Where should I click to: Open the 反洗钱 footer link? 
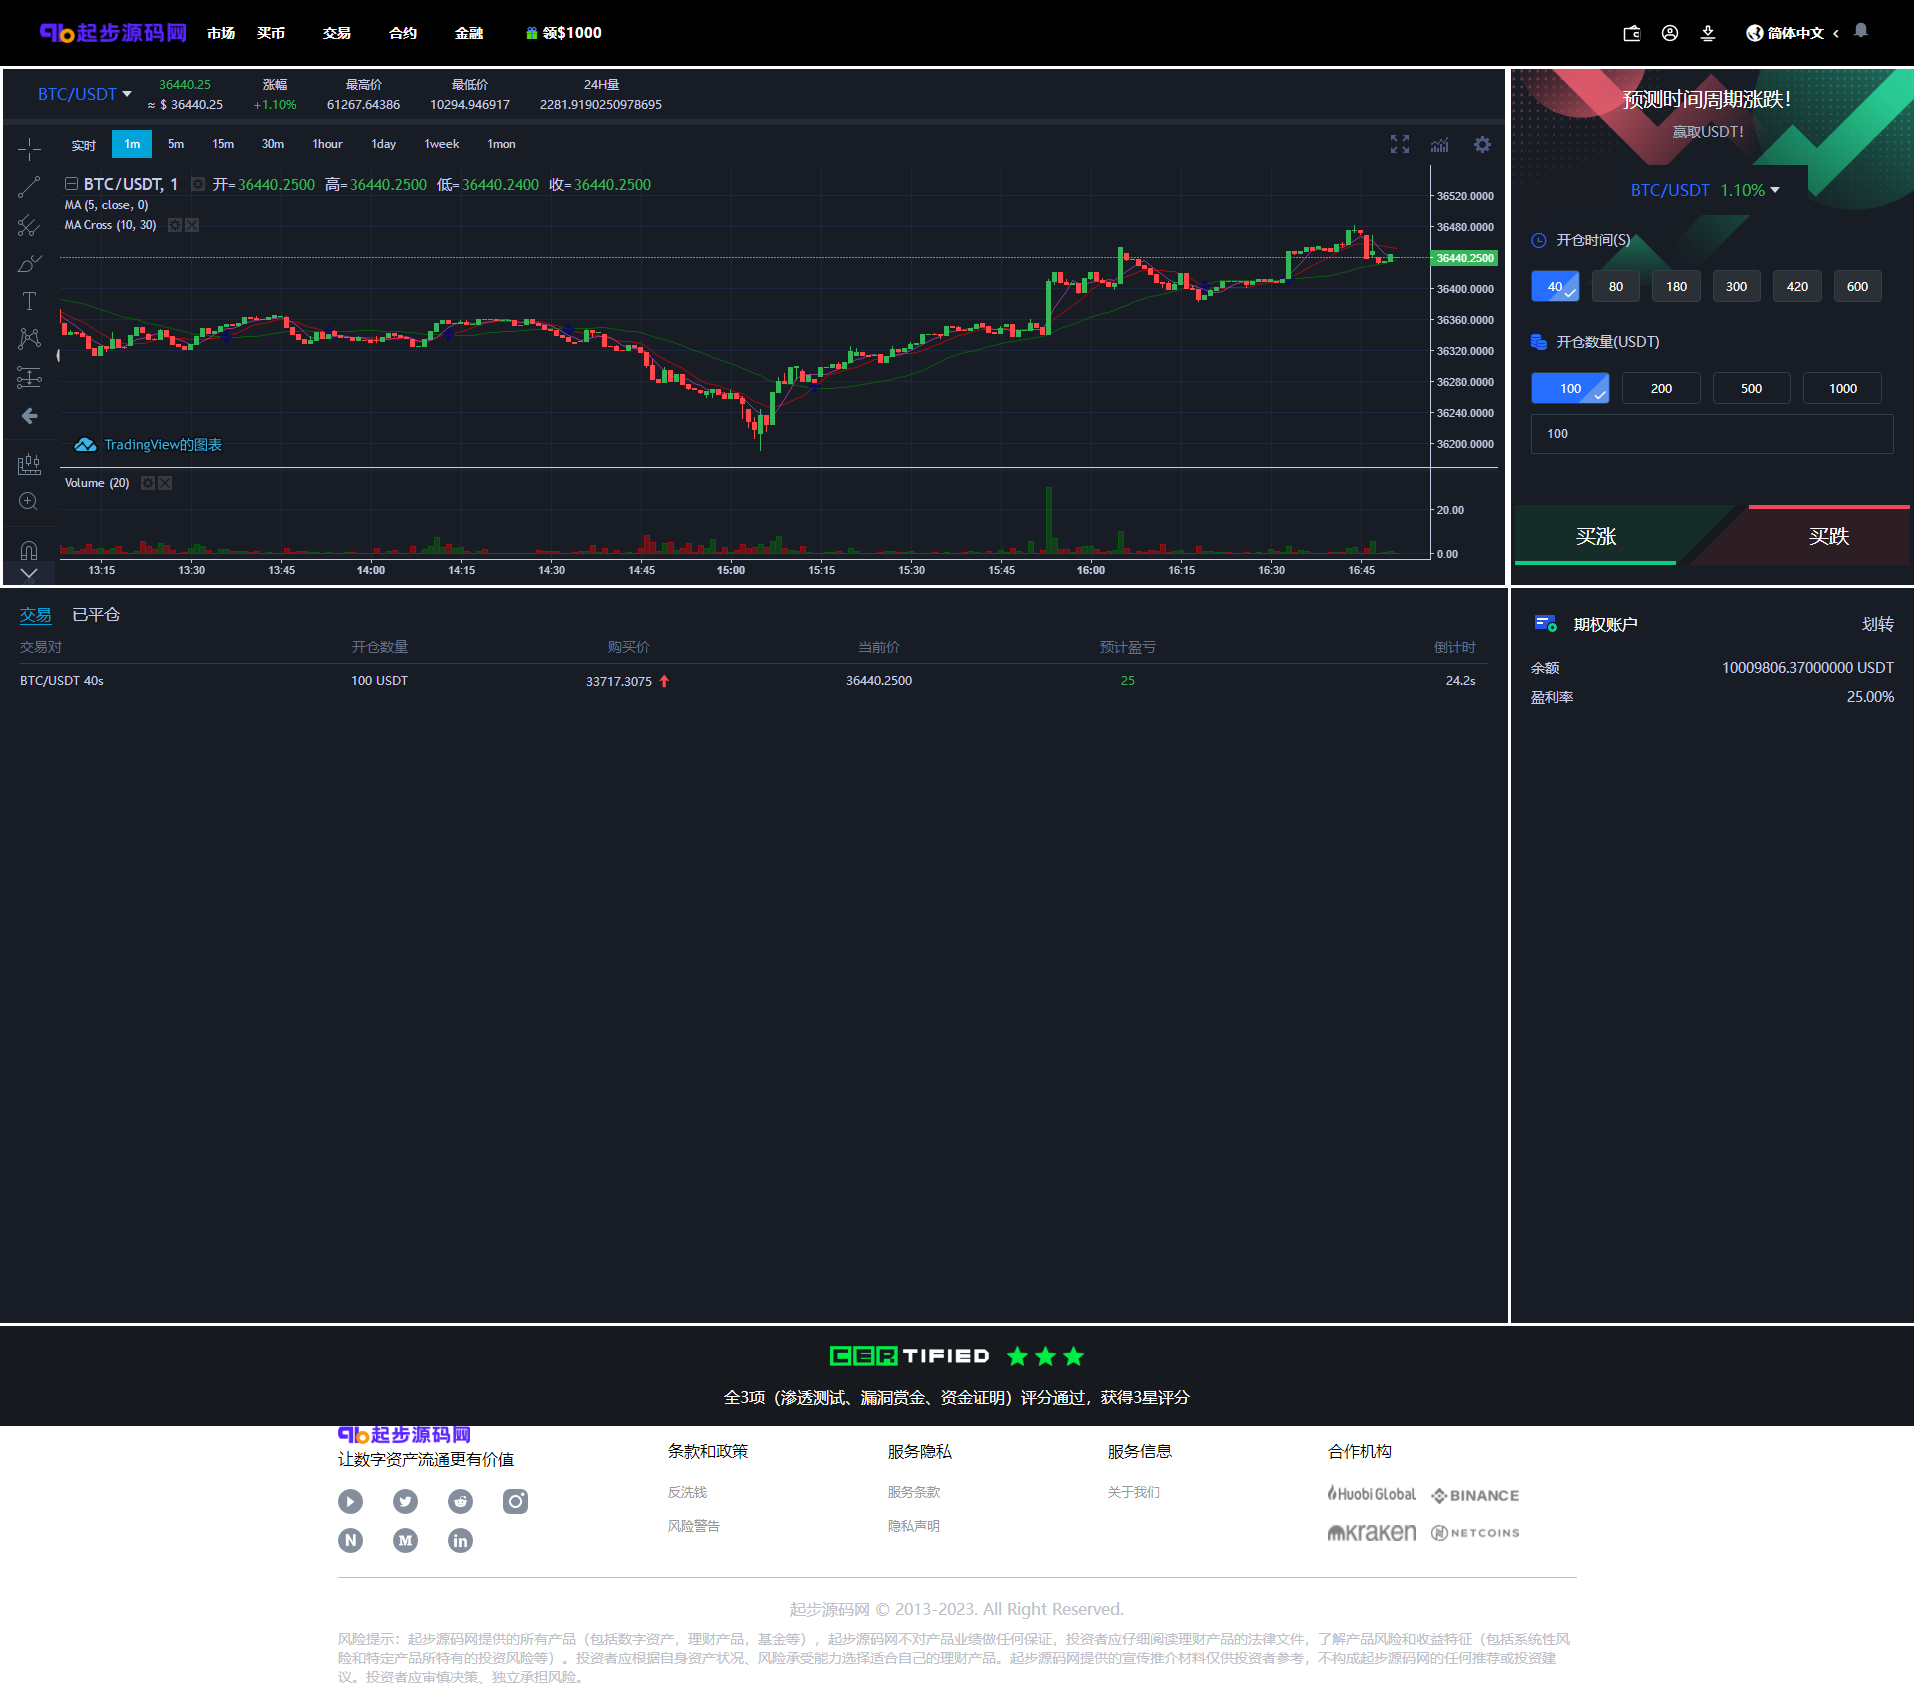pos(687,1492)
